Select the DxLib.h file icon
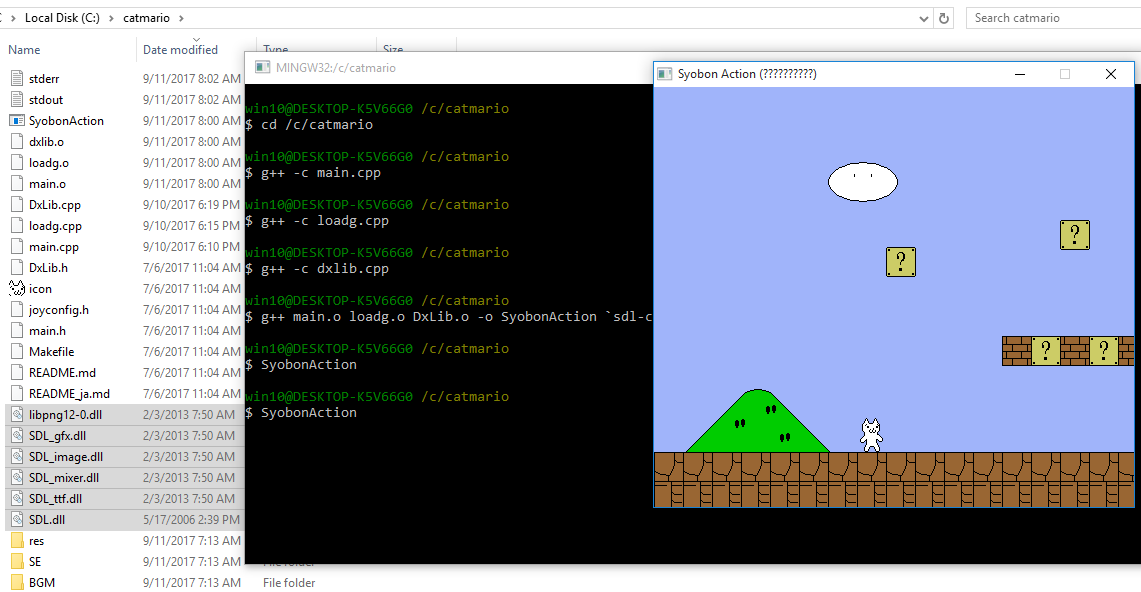The width and height of the screenshot is (1141, 592). point(17,268)
